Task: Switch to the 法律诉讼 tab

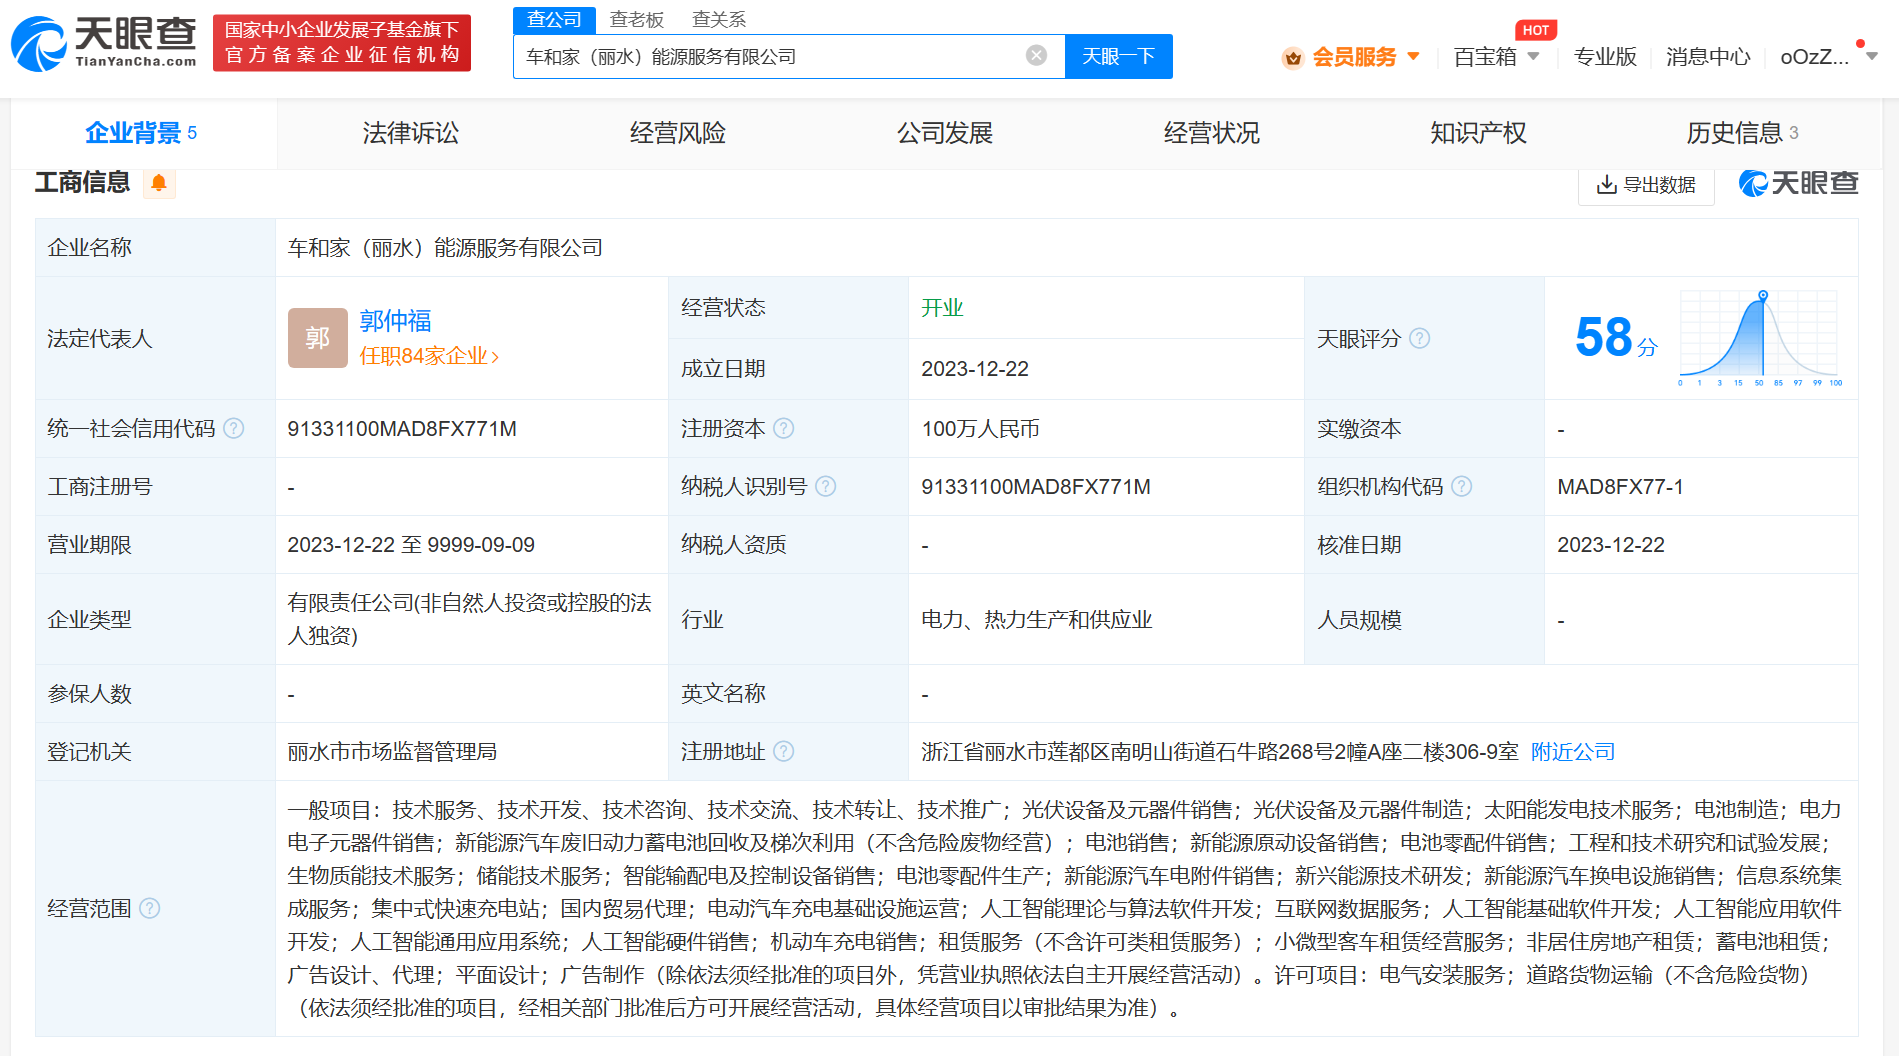Action: 410,133
